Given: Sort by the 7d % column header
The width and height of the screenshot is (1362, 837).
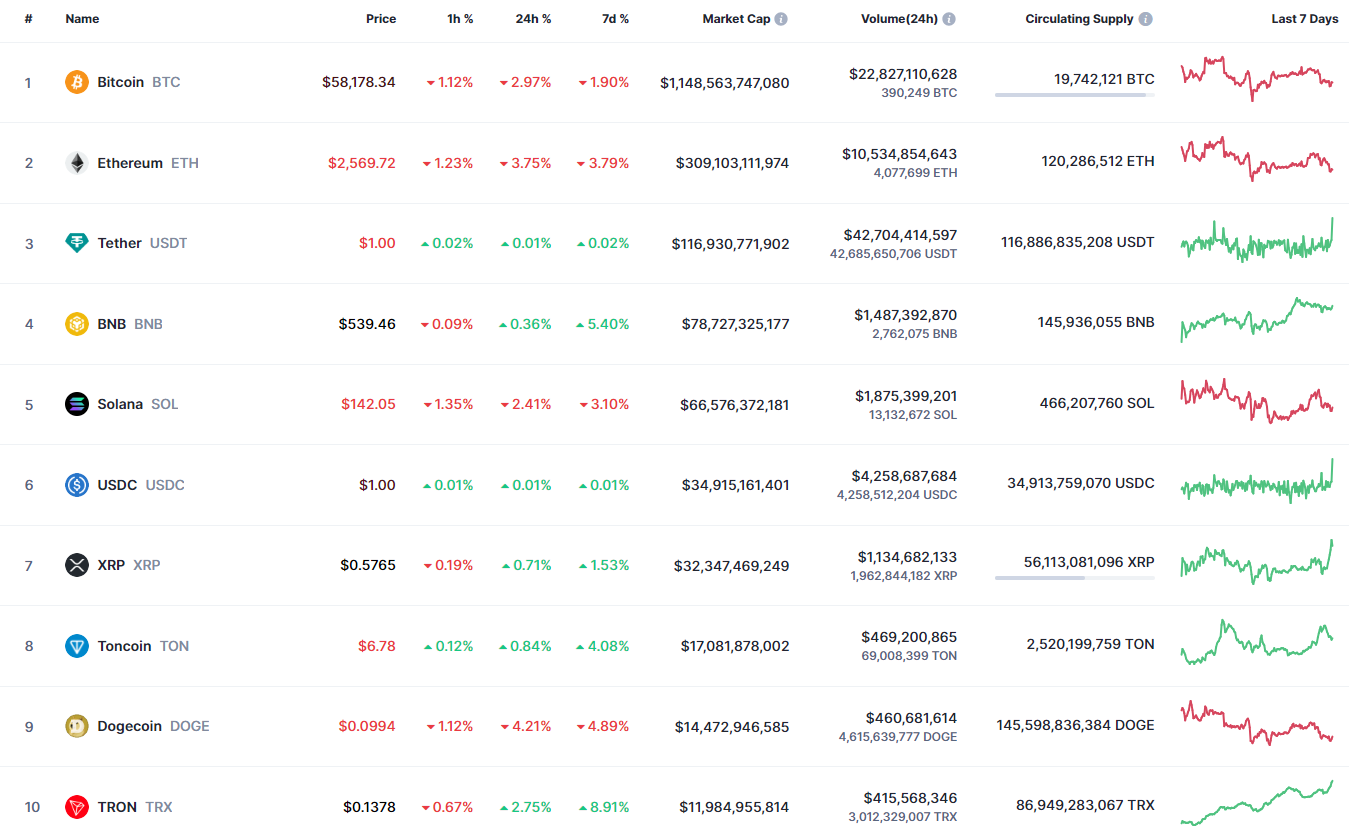Looking at the screenshot, I should click(x=615, y=19).
